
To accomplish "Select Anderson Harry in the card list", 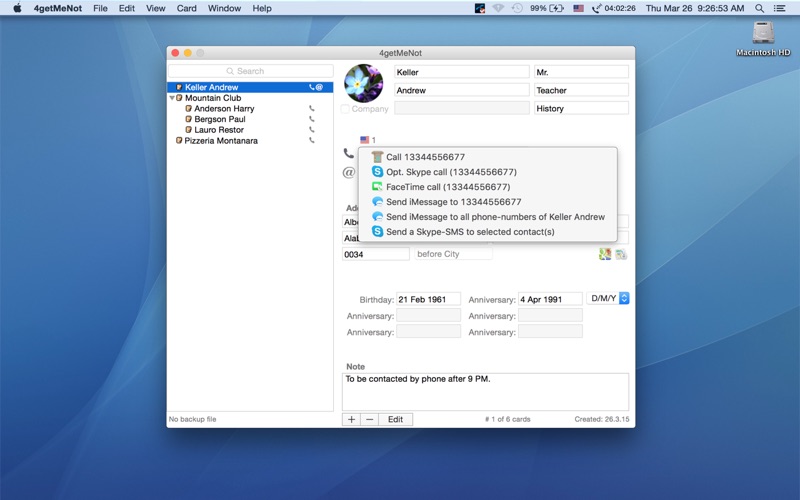I will (x=224, y=109).
